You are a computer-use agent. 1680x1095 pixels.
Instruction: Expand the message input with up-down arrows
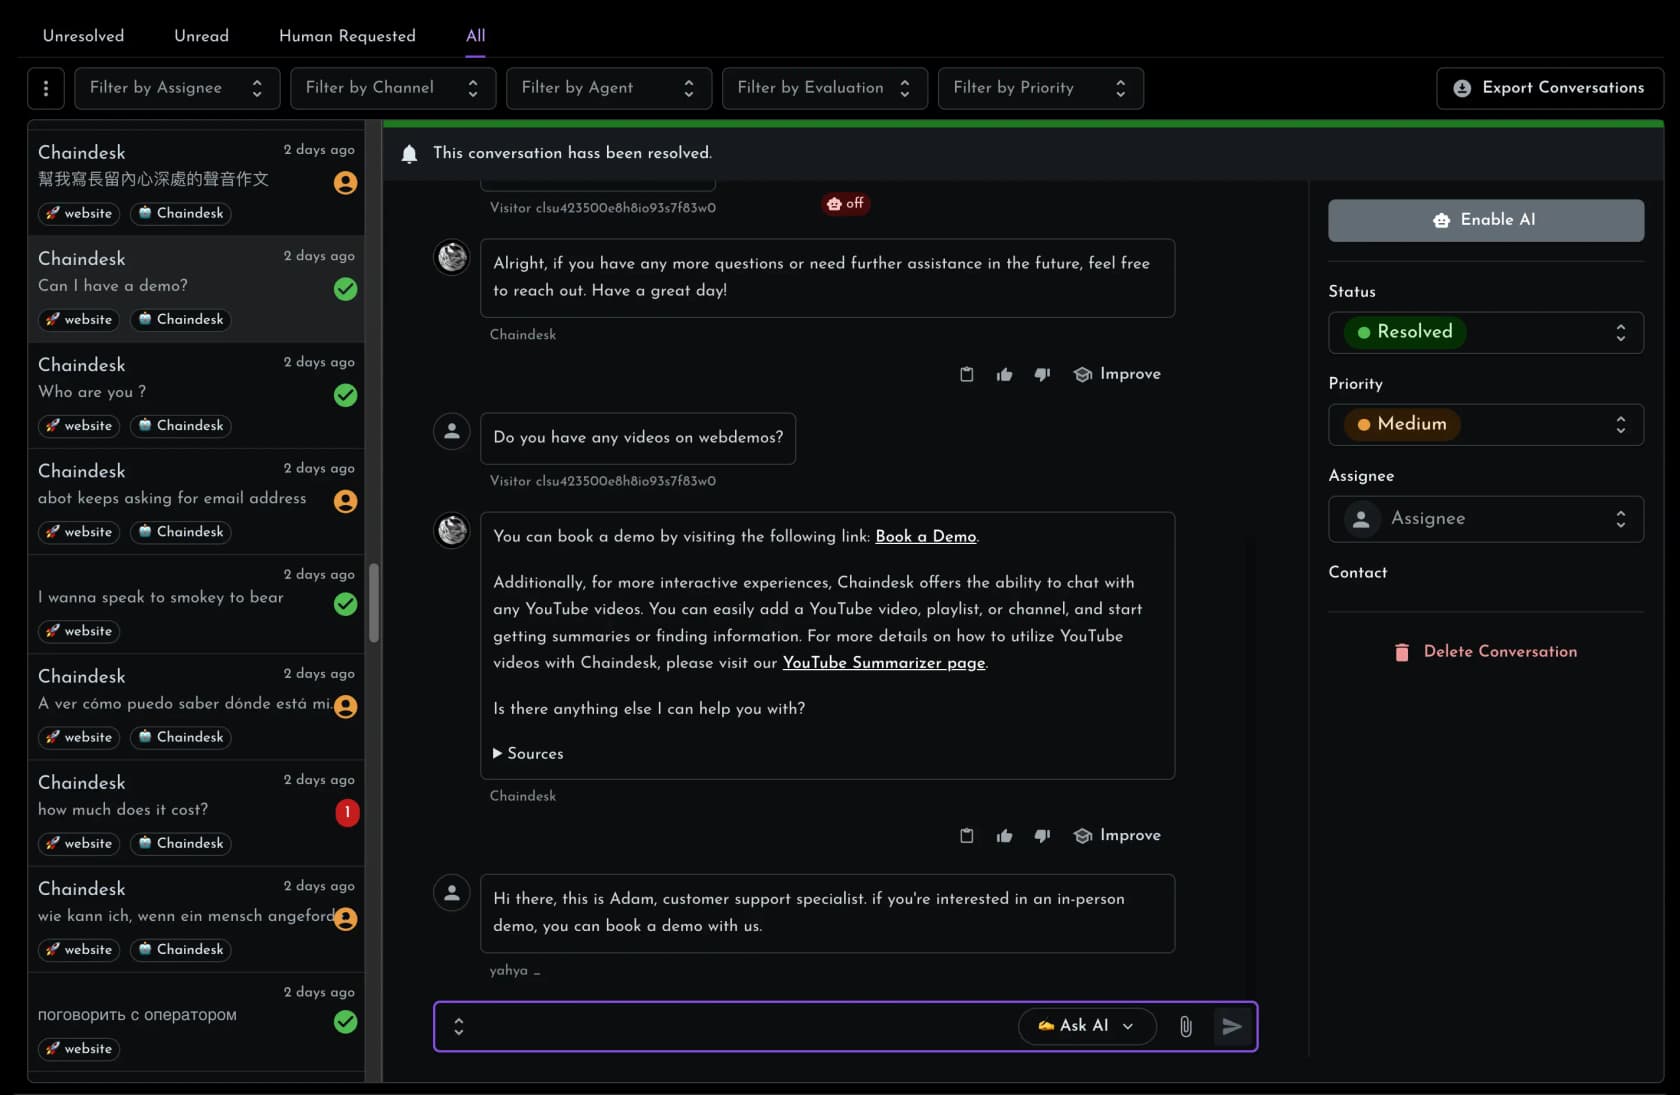tap(459, 1026)
